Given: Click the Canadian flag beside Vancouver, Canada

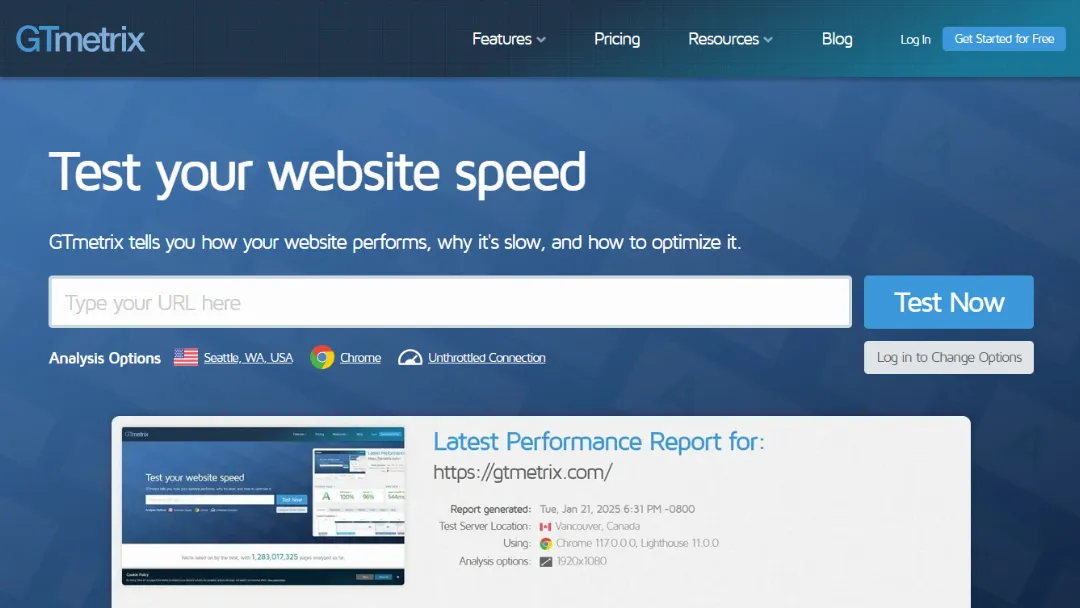Looking at the screenshot, I should point(545,525).
